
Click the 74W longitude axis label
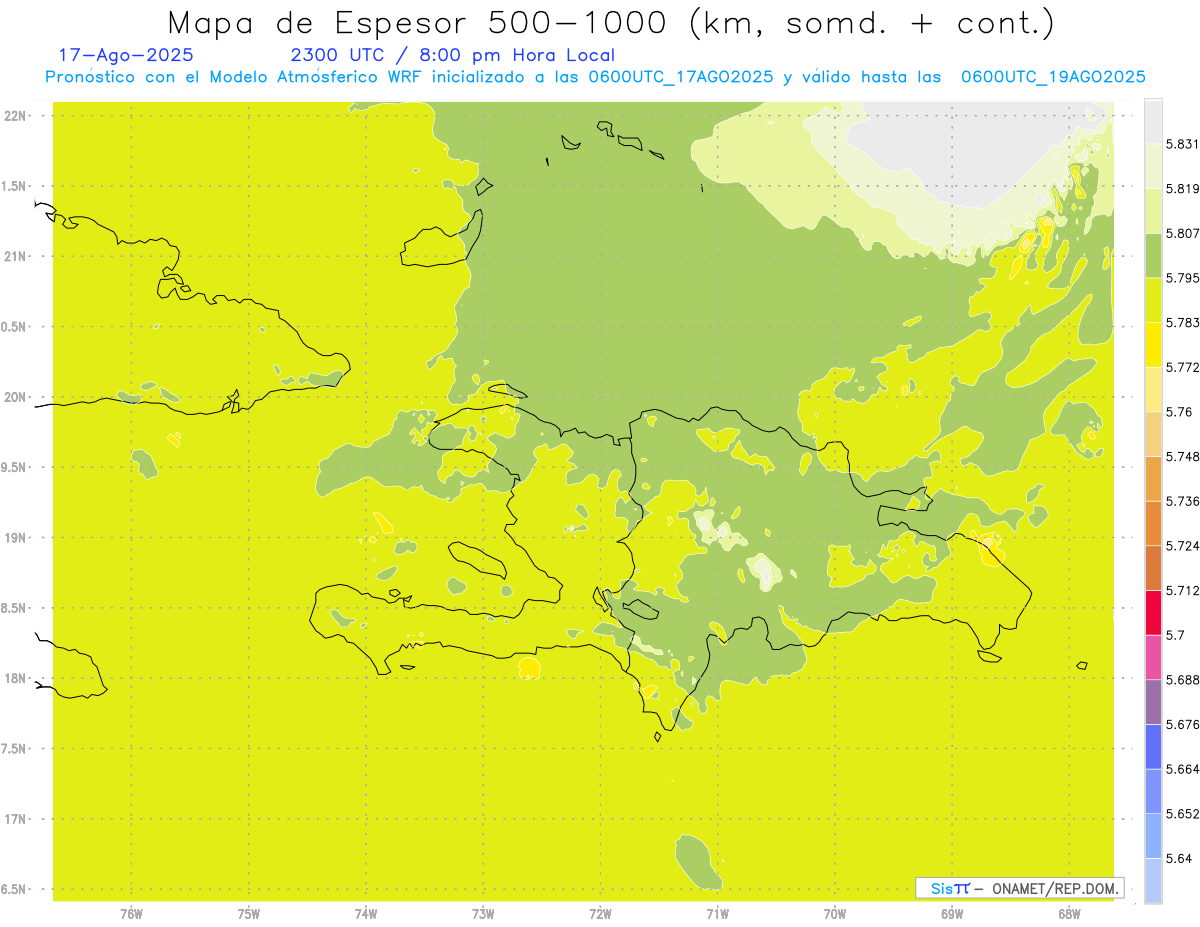coord(366,913)
